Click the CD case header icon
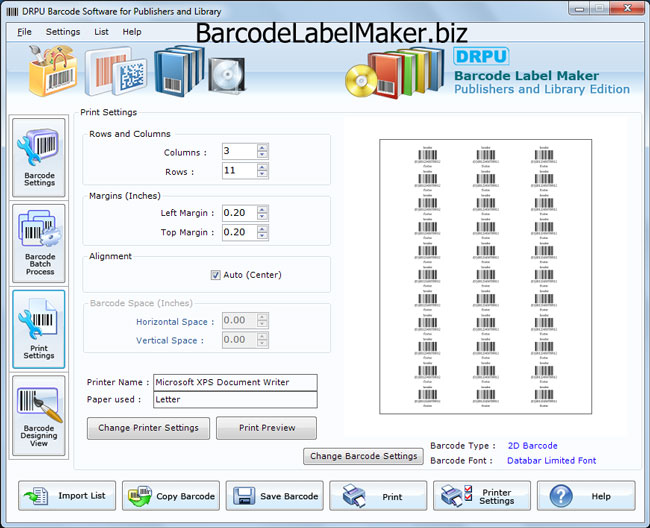The image size is (650, 528). [x=226, y=75]
